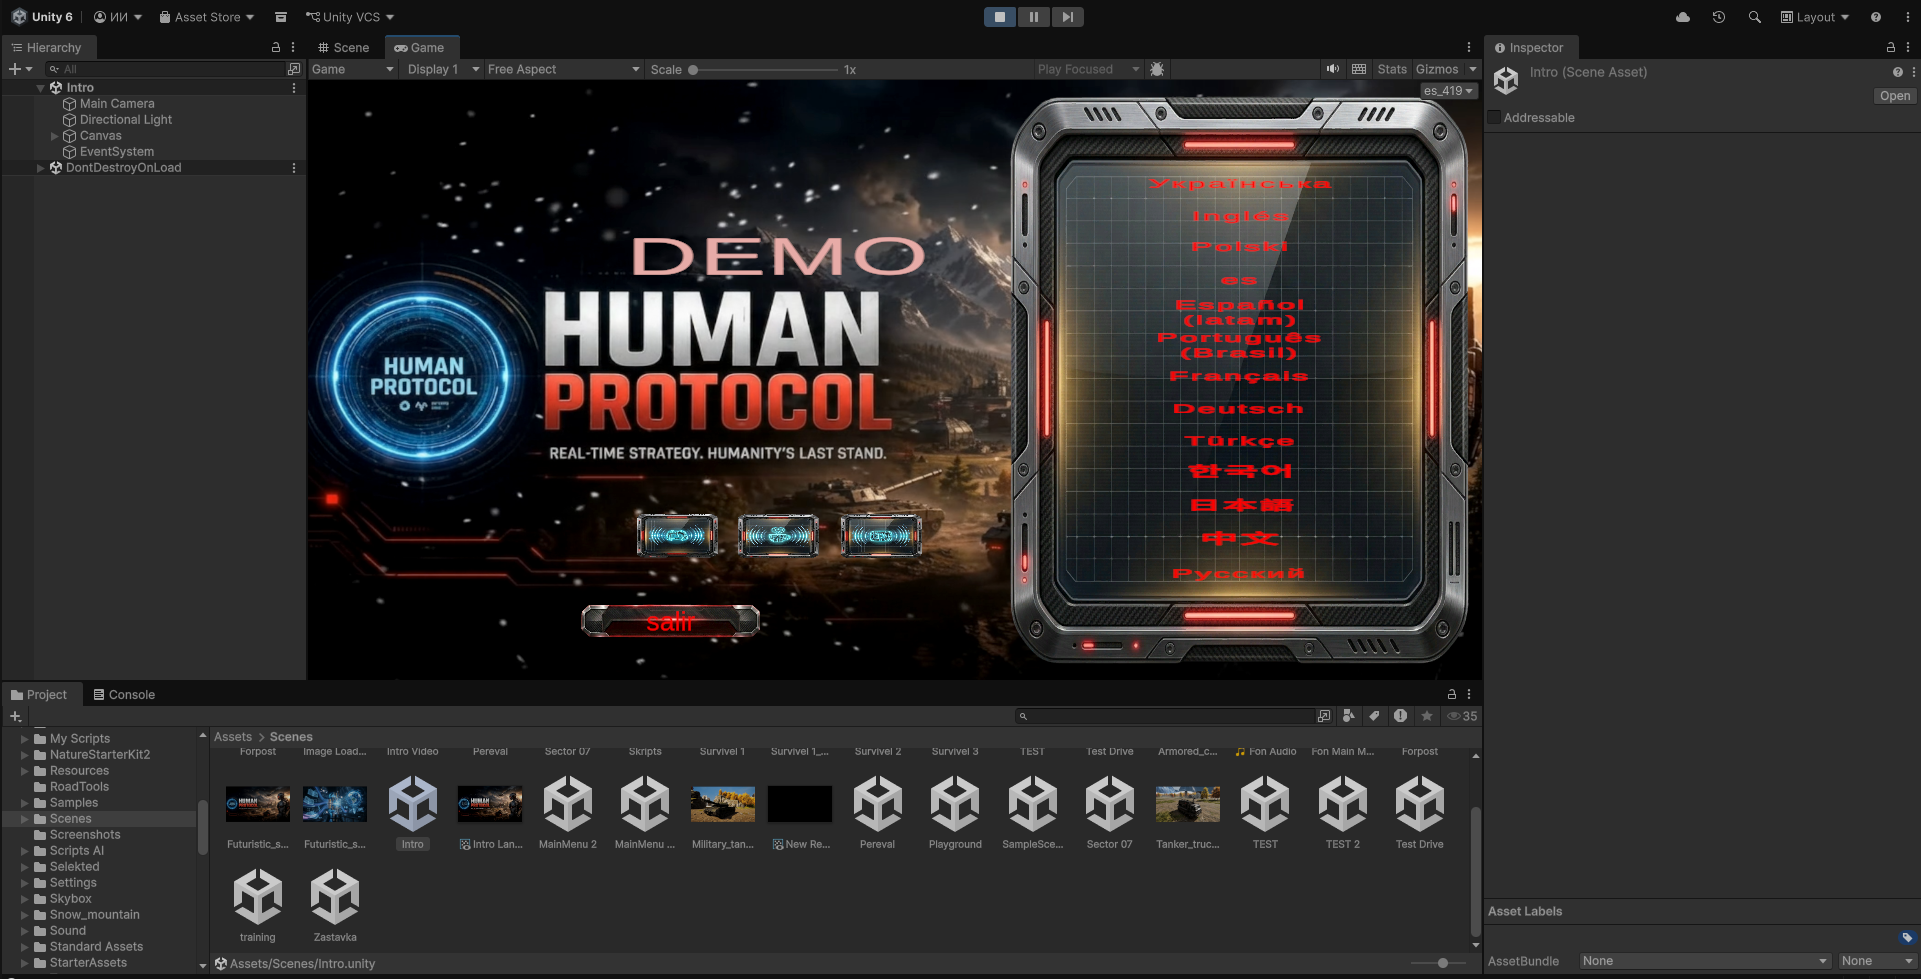
Task: Click the salir button in Game view
Action: pyautogui.click(x=670, y=622)
